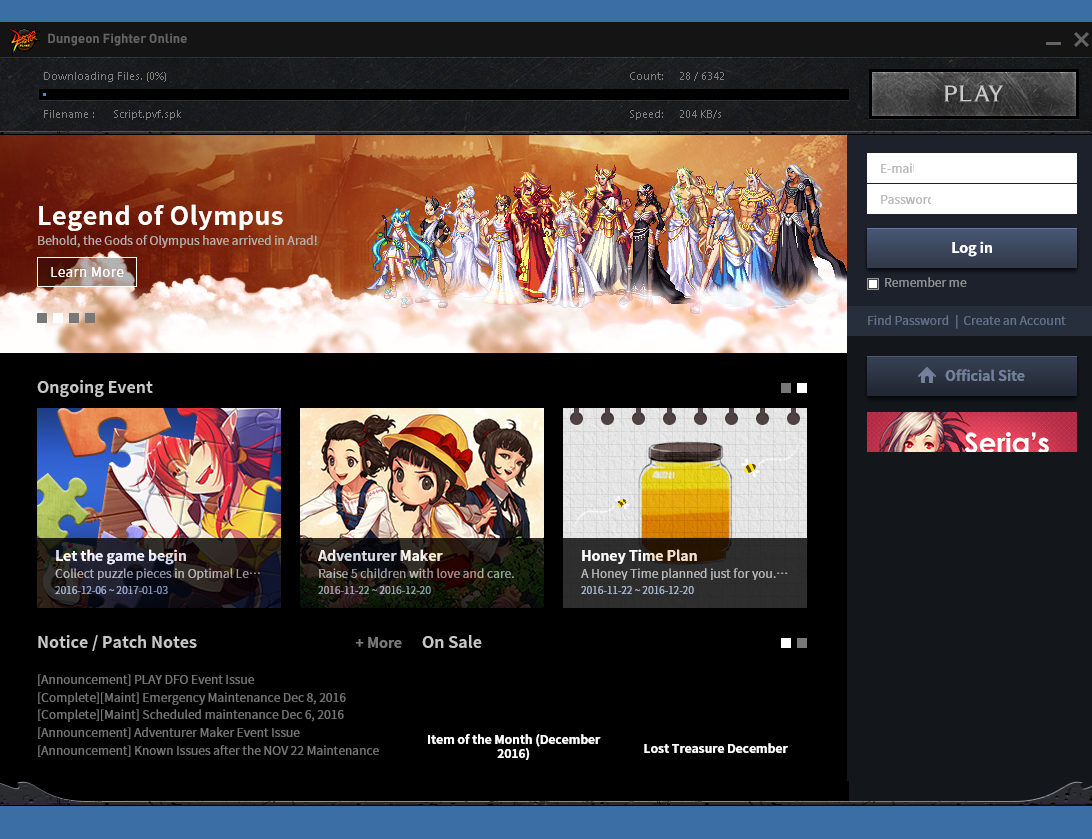Image resolution: width=1092 pixels, height=839 pixels.
Task: Select the first banner slide indicator
Action: point(42,318)
